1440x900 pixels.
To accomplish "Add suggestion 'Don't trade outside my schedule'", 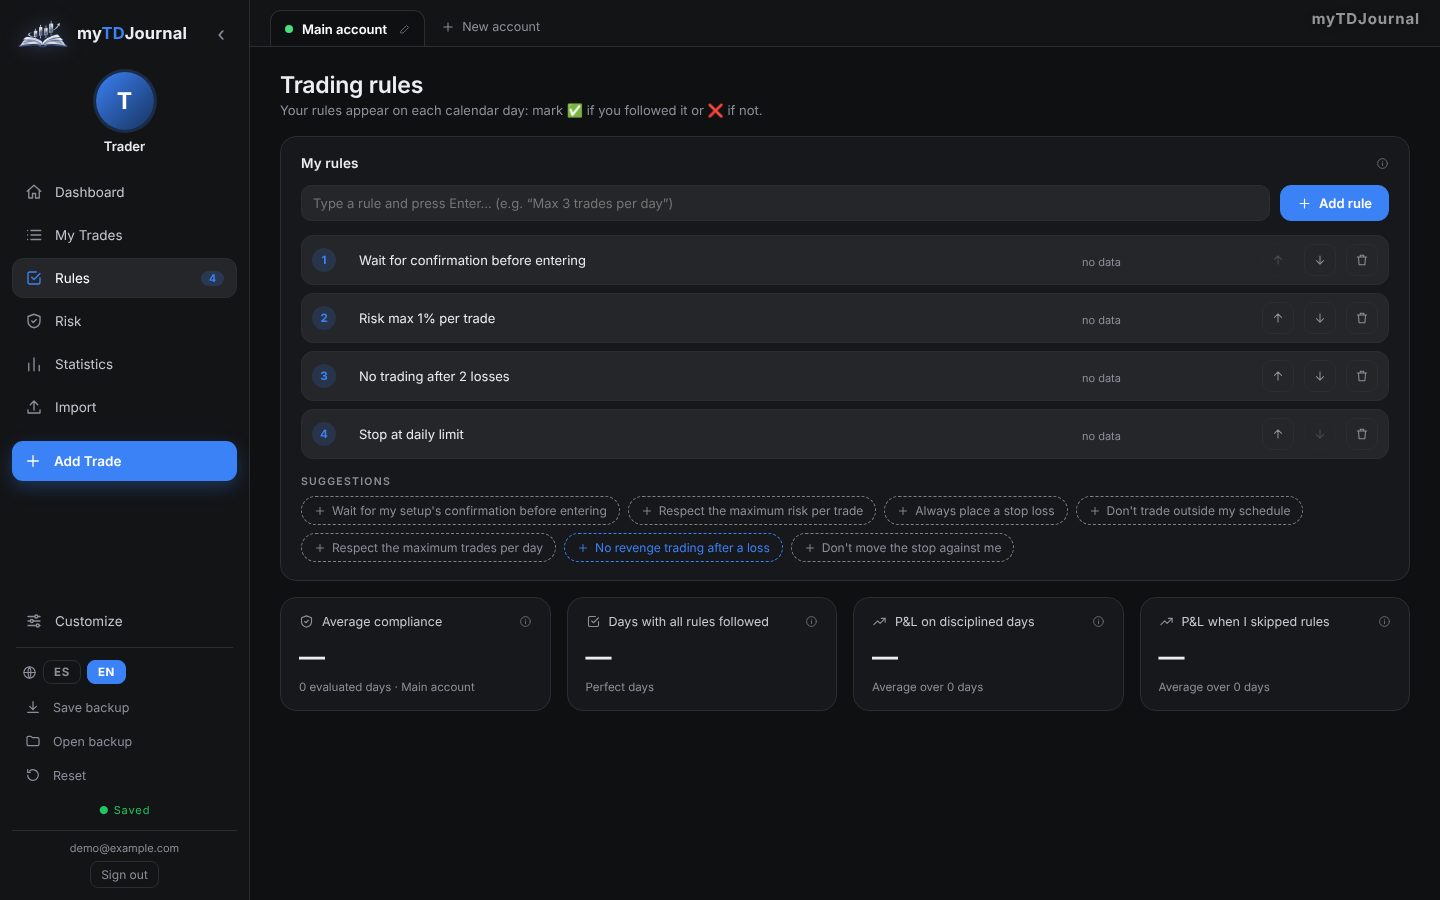I will tap(1189, 511).
